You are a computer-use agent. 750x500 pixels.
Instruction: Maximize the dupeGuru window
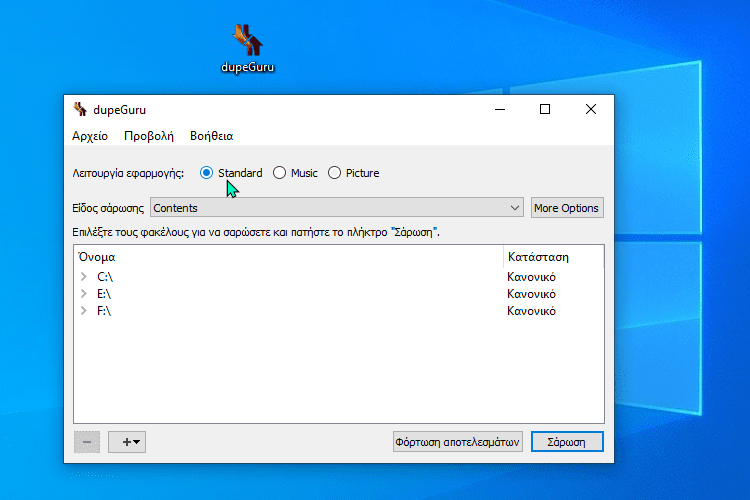tap(545, 110)
